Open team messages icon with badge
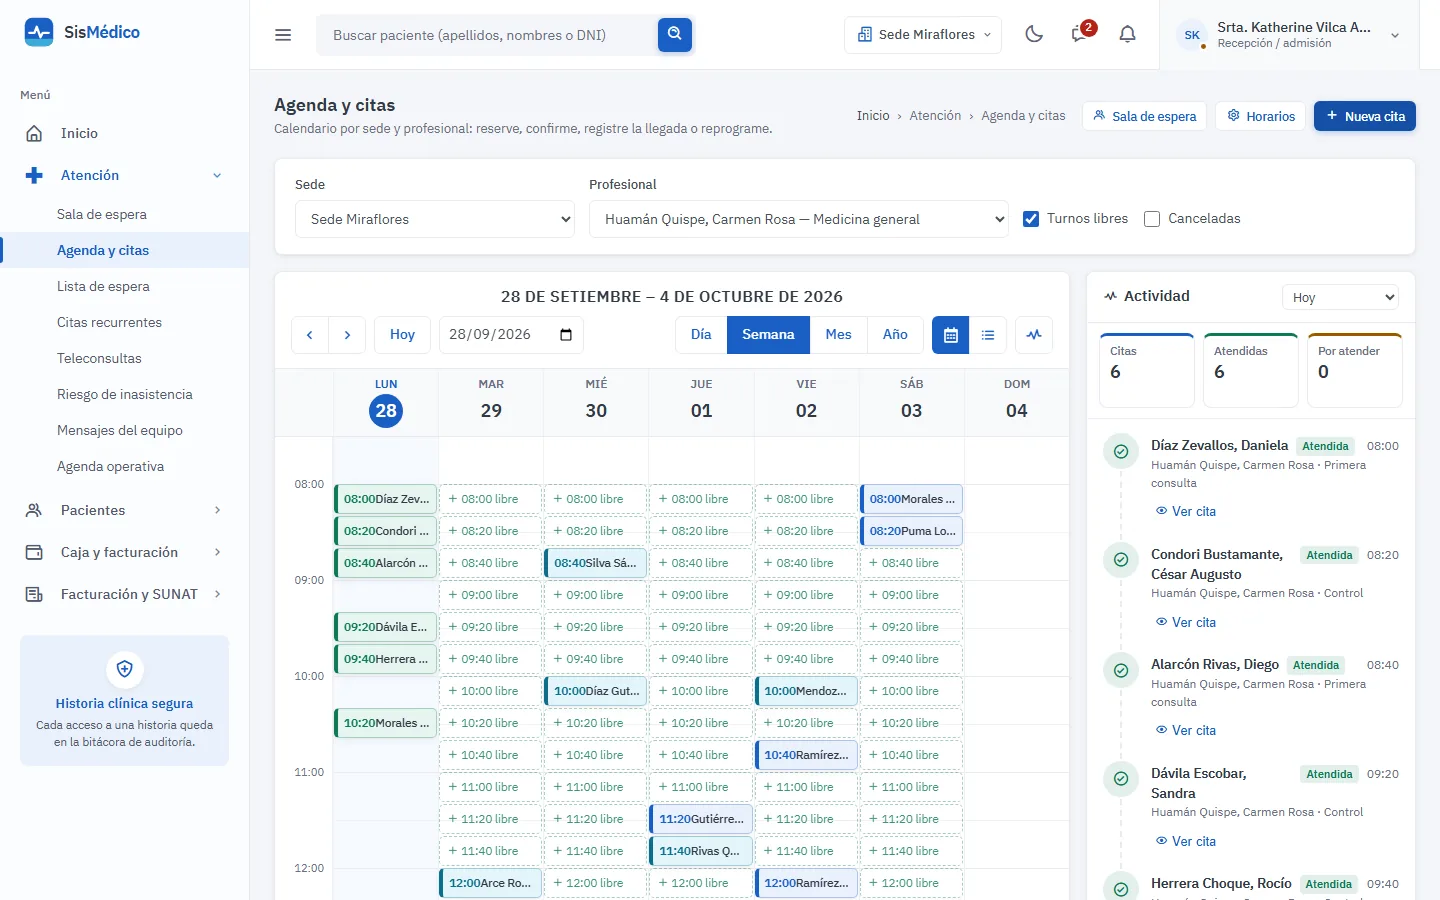The width and height of the screenshot is (1440, 900). tap(1081, 35)
